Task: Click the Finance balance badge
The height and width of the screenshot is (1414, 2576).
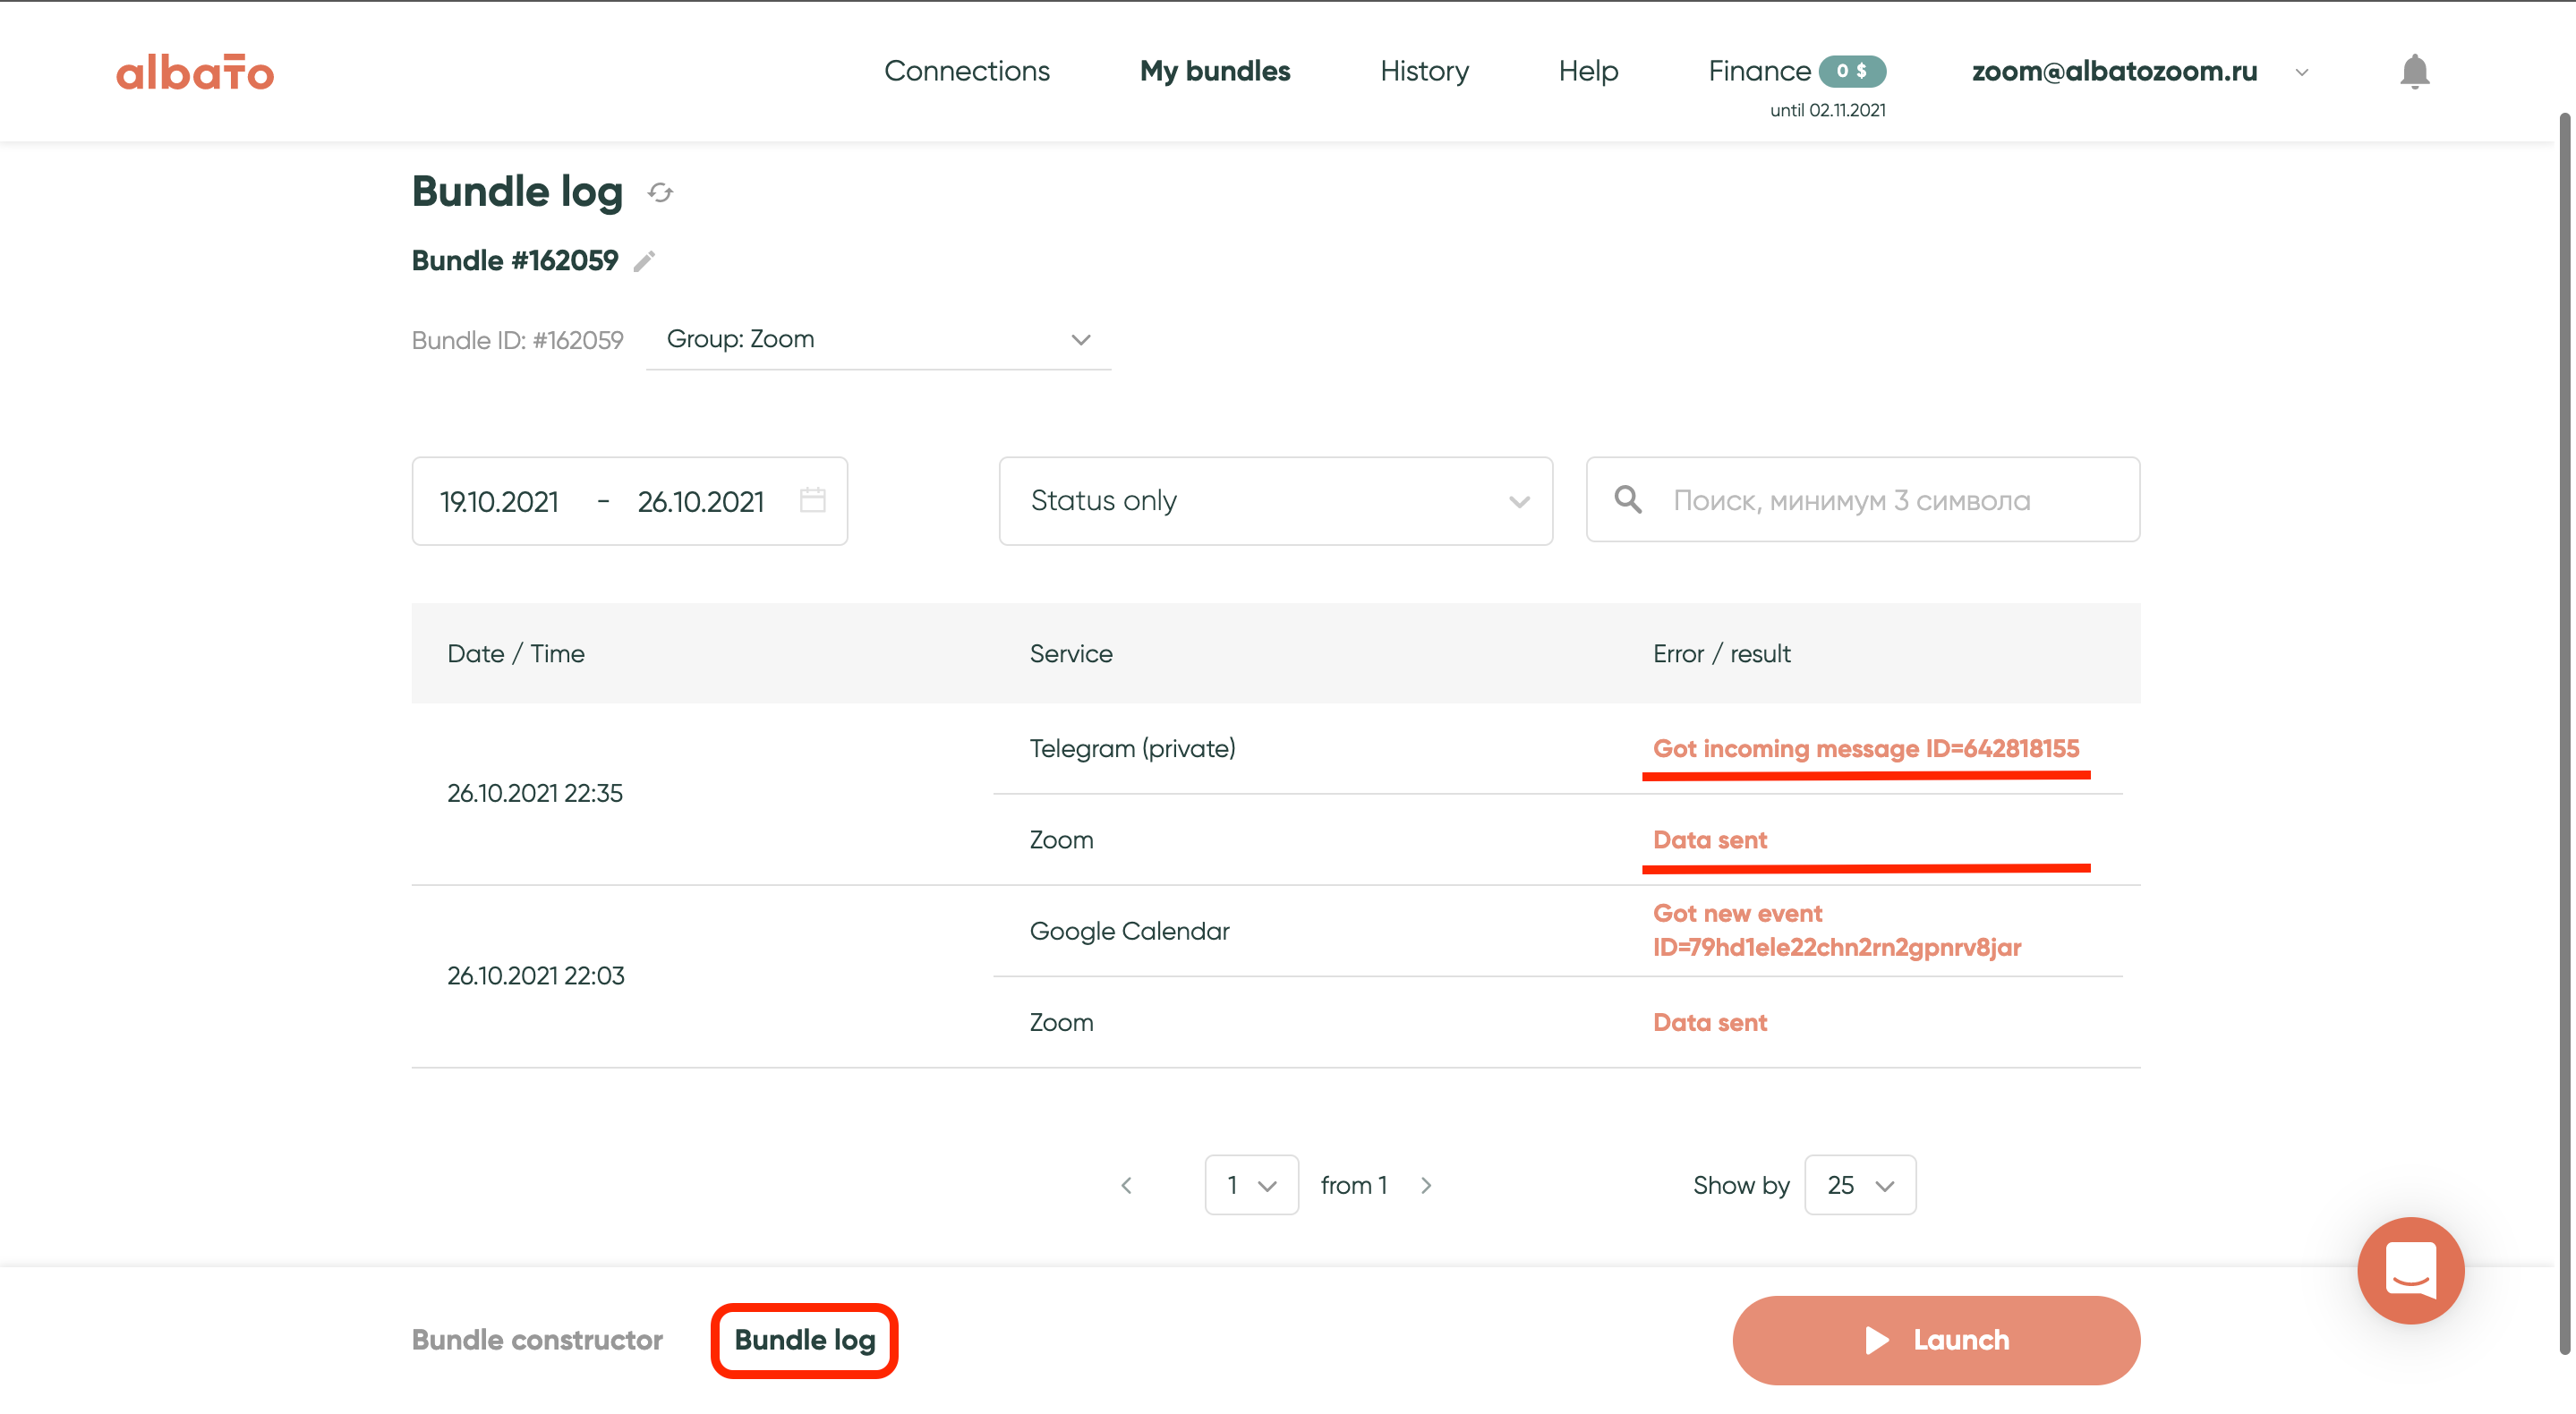Action: tap(1851, 71)
